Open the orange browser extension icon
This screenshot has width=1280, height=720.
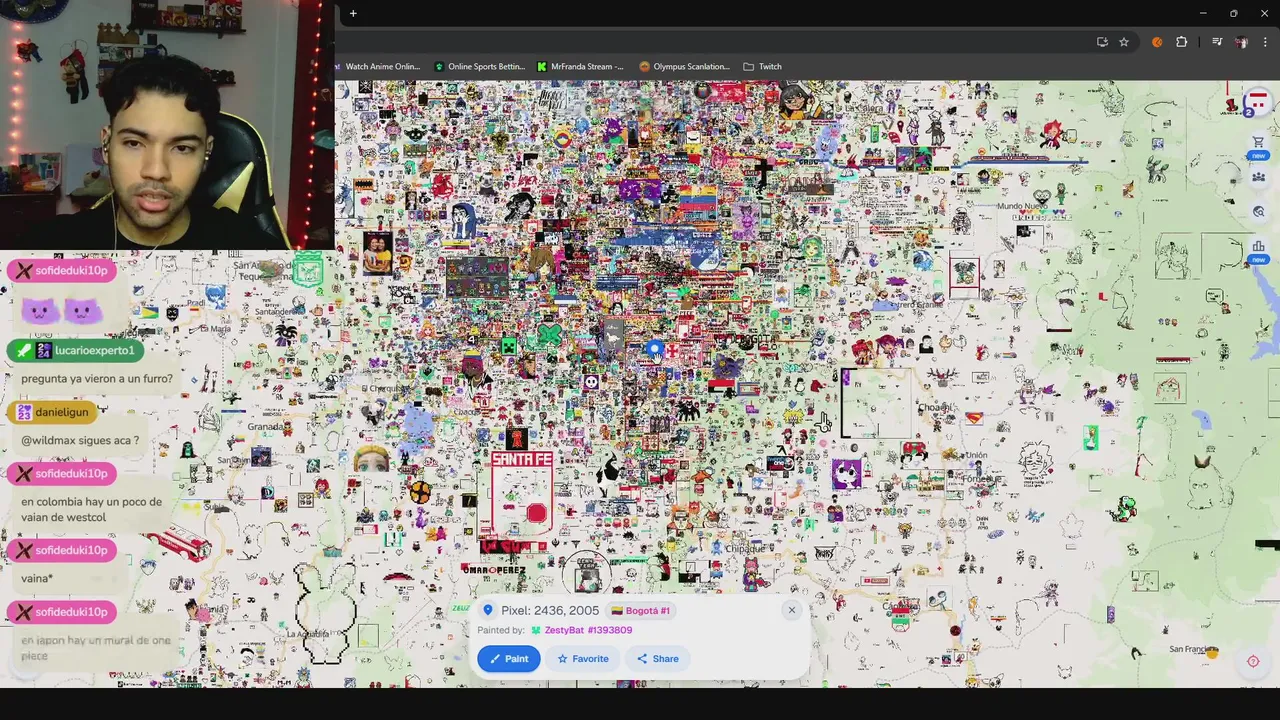click(x=1157, y=42)
